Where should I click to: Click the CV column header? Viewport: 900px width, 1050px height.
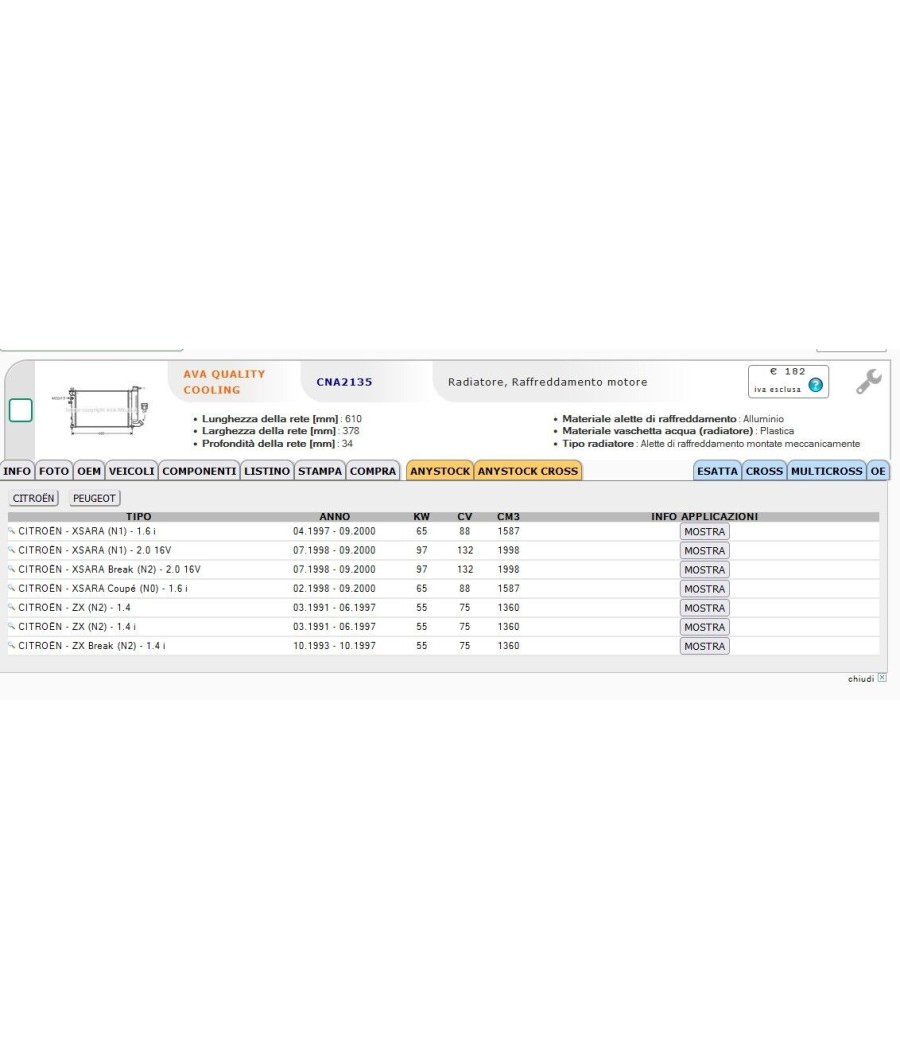[x=465, y=516]
